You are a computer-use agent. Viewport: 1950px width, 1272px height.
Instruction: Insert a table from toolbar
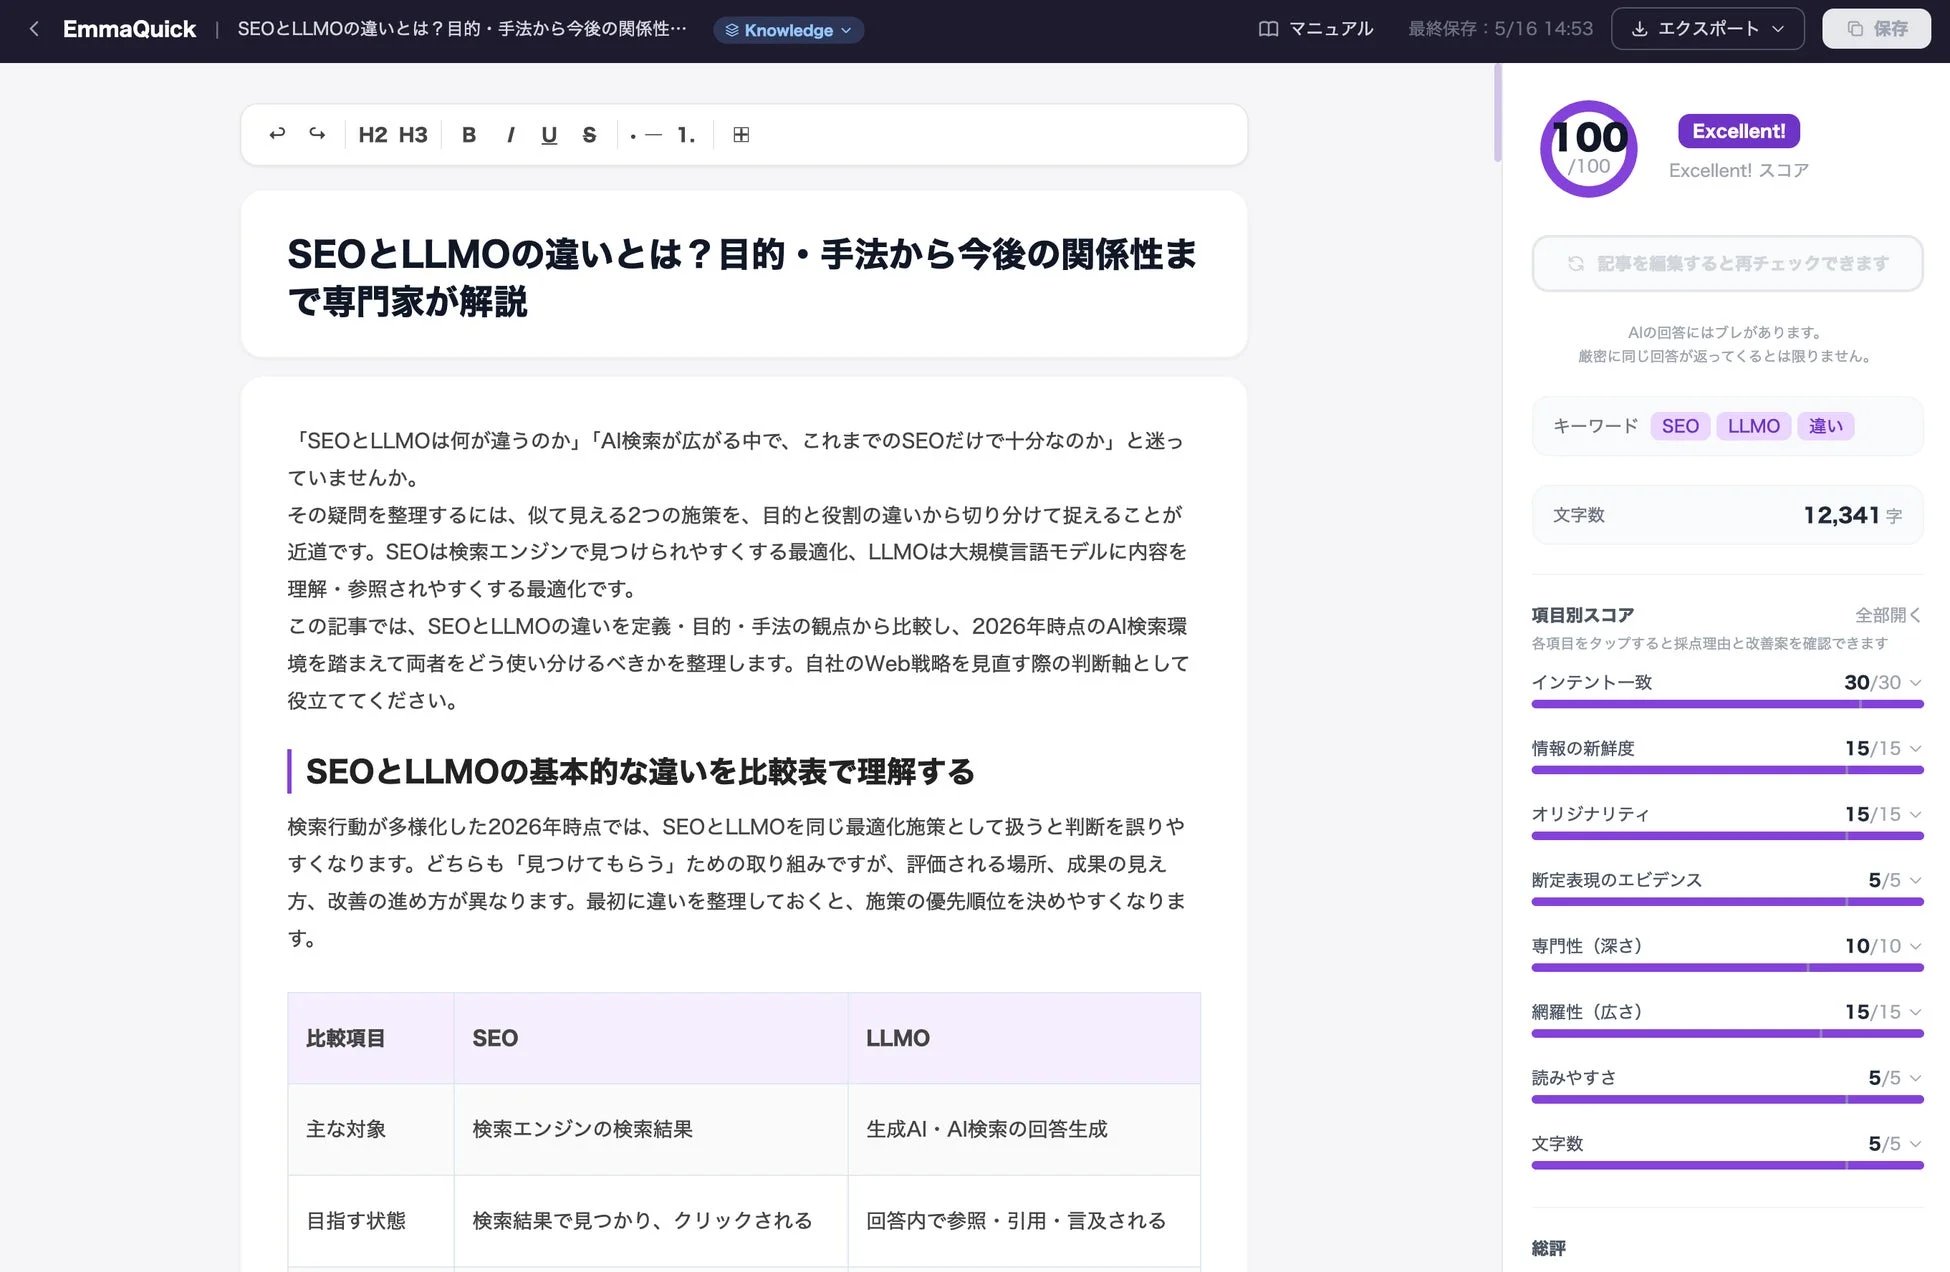coord(741,135)
